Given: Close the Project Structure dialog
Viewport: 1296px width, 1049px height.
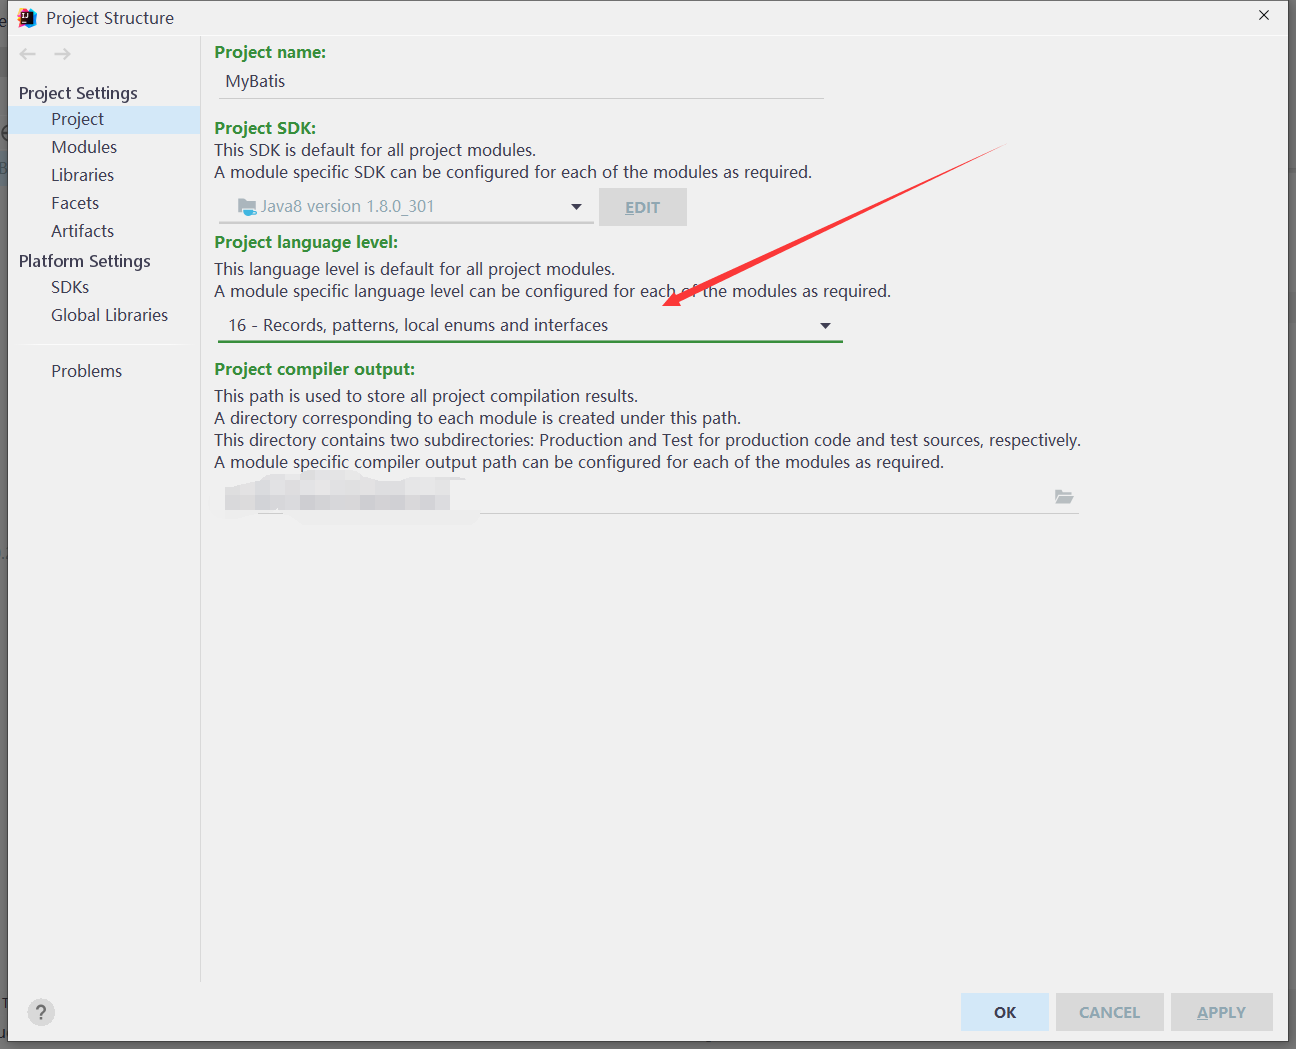Looking at the screenshot, I should coord(1264,15).
